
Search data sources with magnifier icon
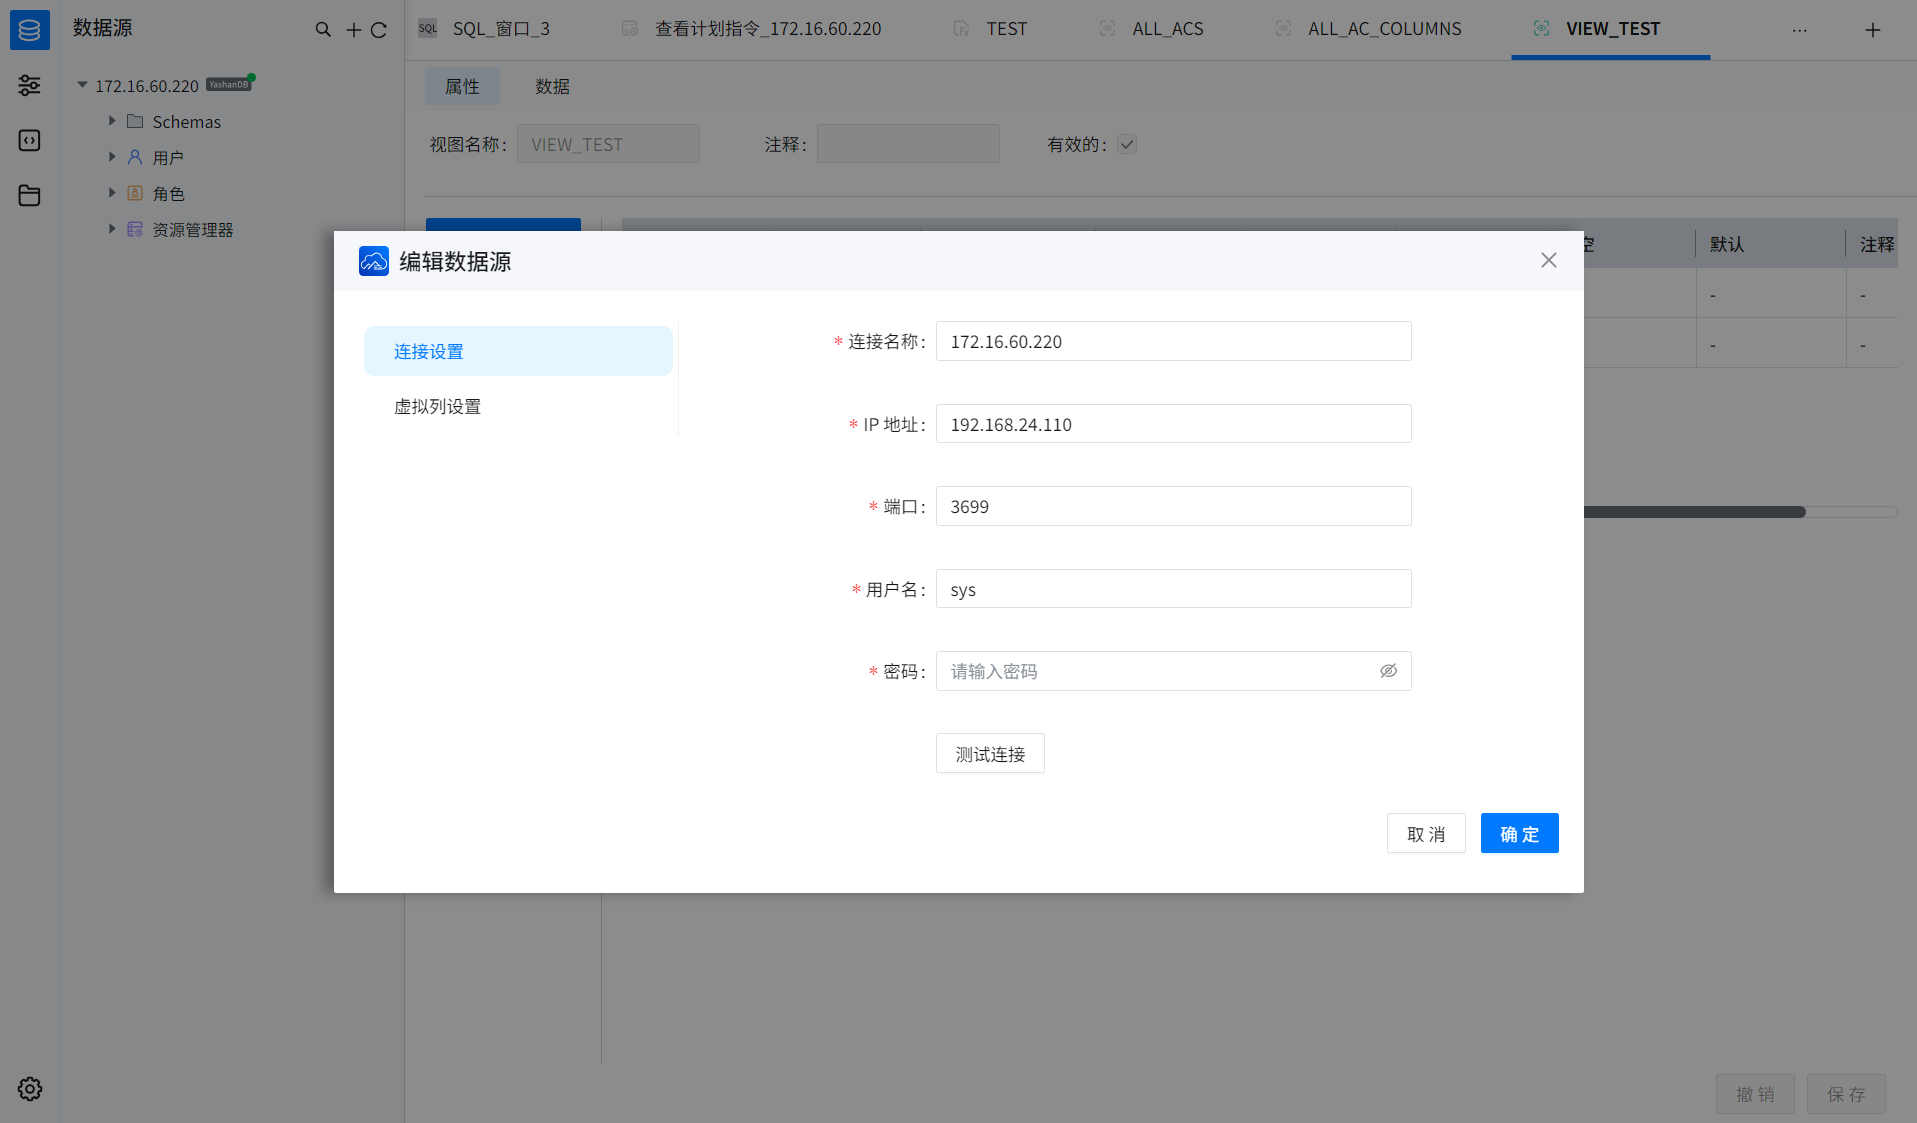tap(323, 30)
